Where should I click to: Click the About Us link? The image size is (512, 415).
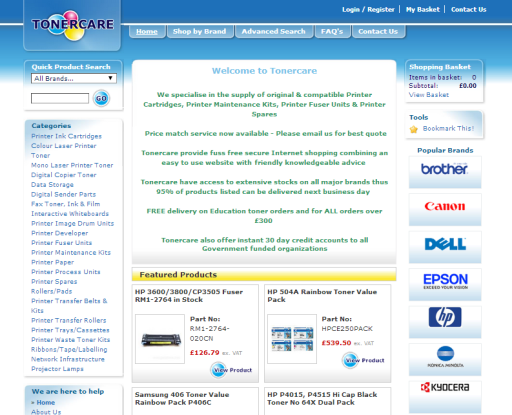46,412
